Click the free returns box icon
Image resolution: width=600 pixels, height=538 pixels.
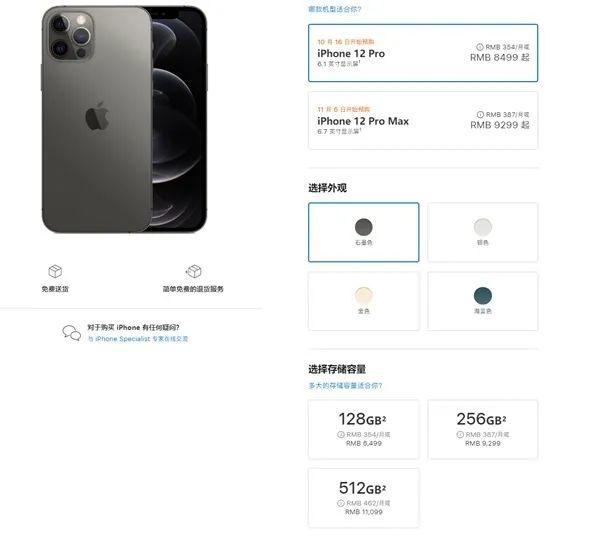click(x=194, y=271)
